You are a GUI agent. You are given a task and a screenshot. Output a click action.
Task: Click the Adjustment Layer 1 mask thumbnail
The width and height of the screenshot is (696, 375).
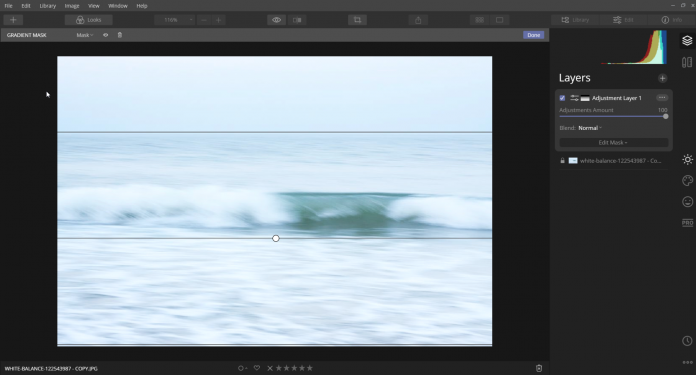tap(585, 98)
